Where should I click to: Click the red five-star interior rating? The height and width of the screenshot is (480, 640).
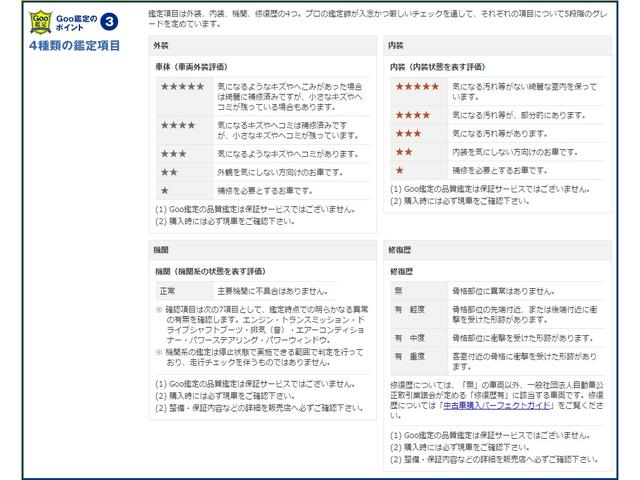[418, 86]
